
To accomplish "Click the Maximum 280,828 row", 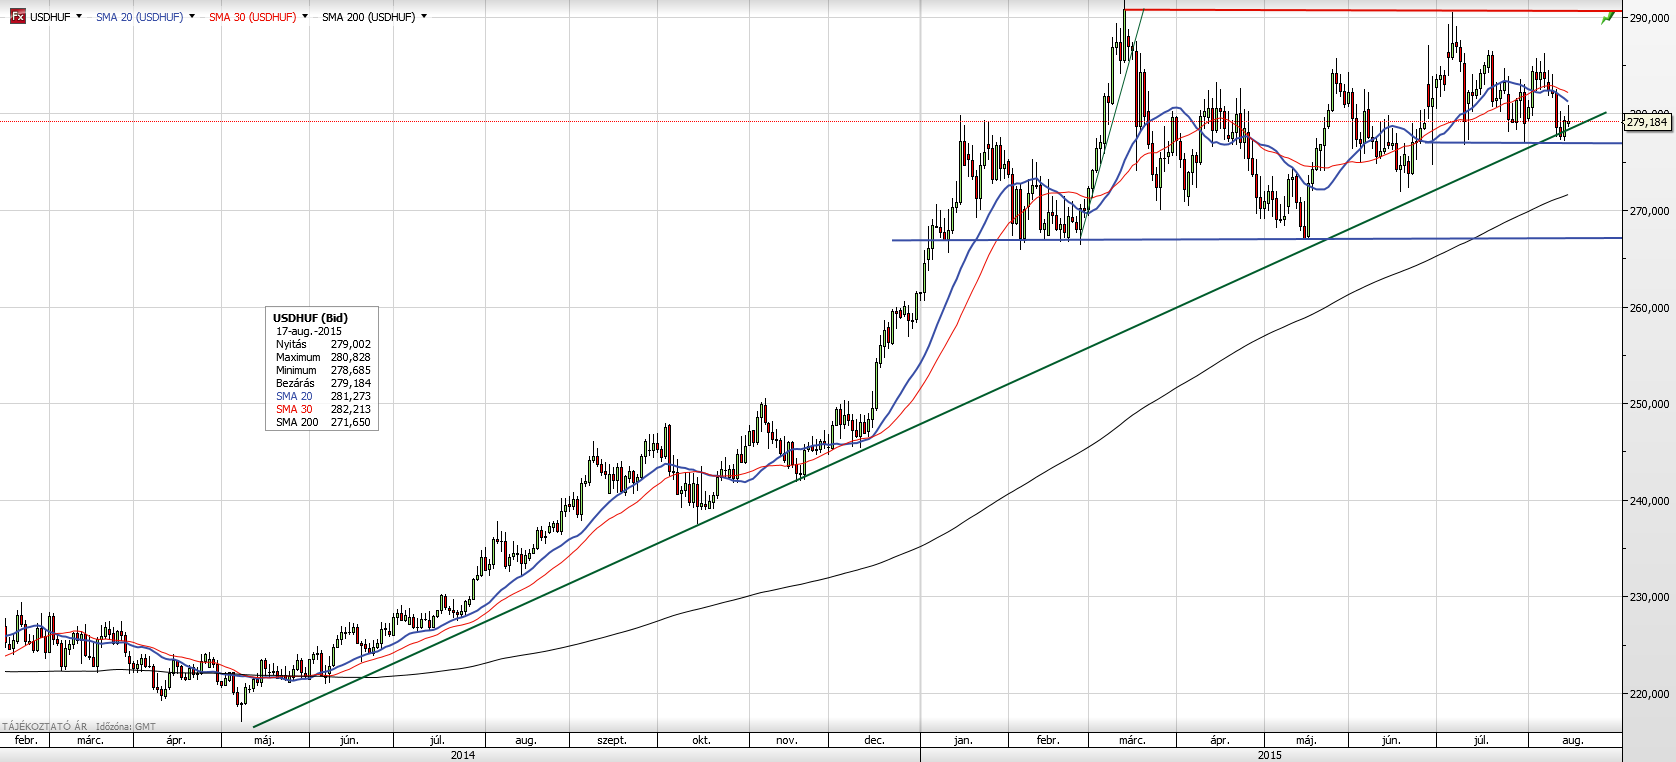I will (323, 357).
